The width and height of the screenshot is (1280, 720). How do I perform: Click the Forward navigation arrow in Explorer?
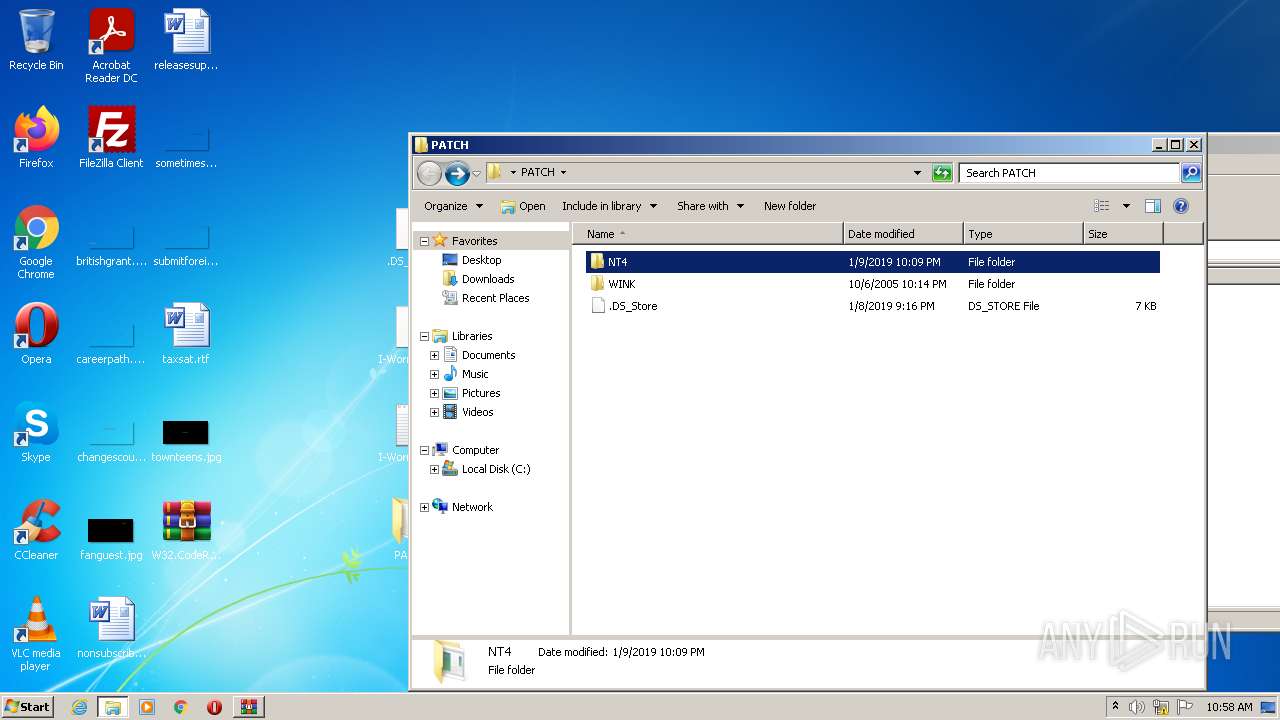click(457, 173)
